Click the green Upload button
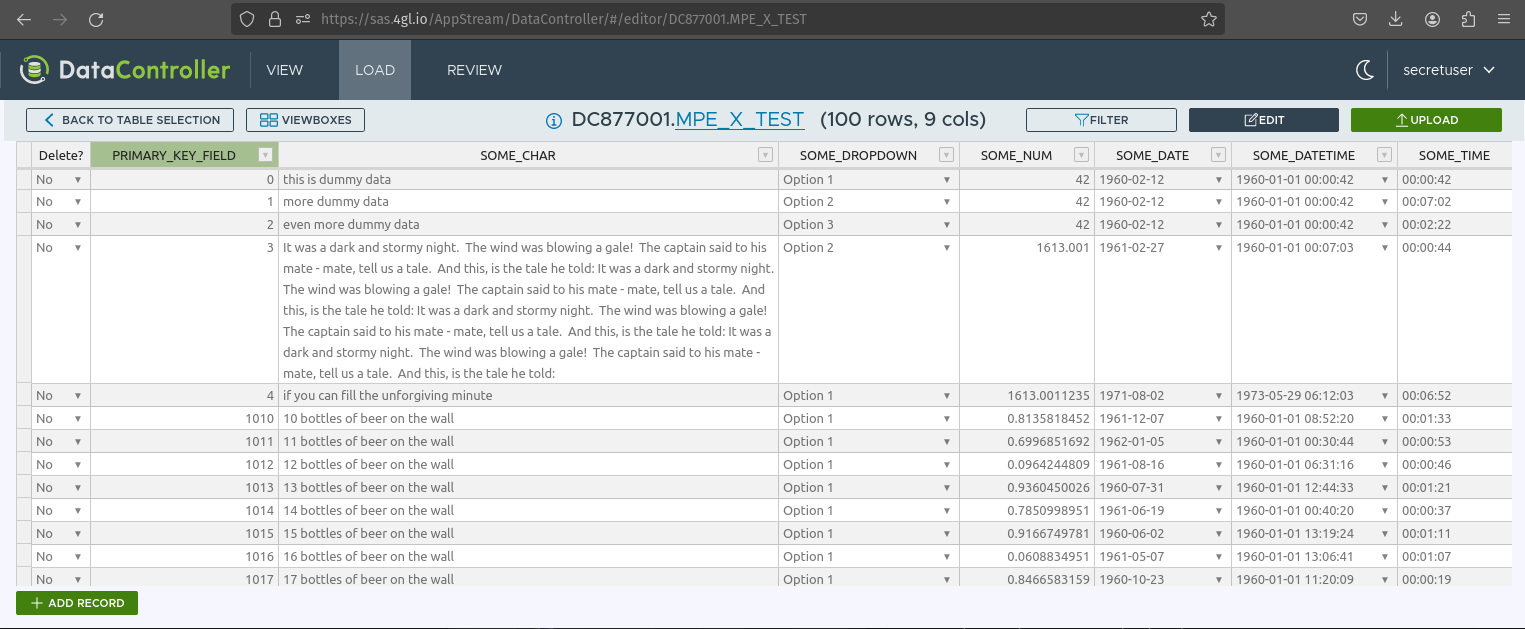 (x=1426, y=120)
